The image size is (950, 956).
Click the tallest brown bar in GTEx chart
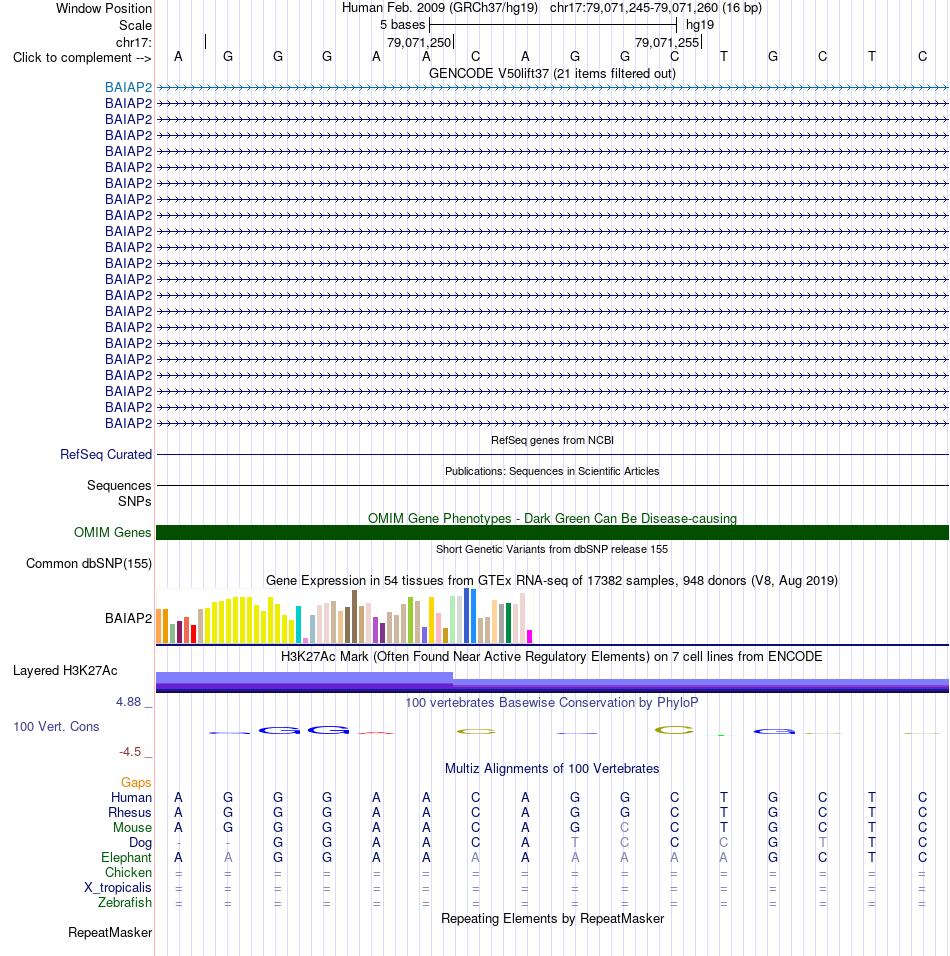click(354, 616)
